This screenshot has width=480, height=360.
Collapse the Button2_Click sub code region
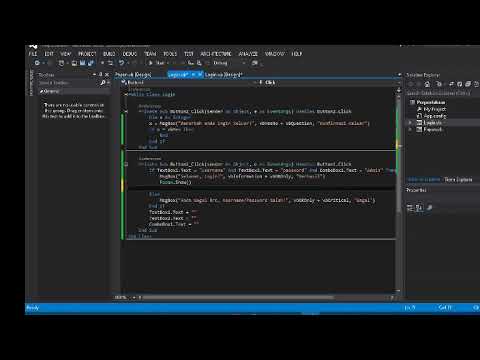tap(126, 111)
